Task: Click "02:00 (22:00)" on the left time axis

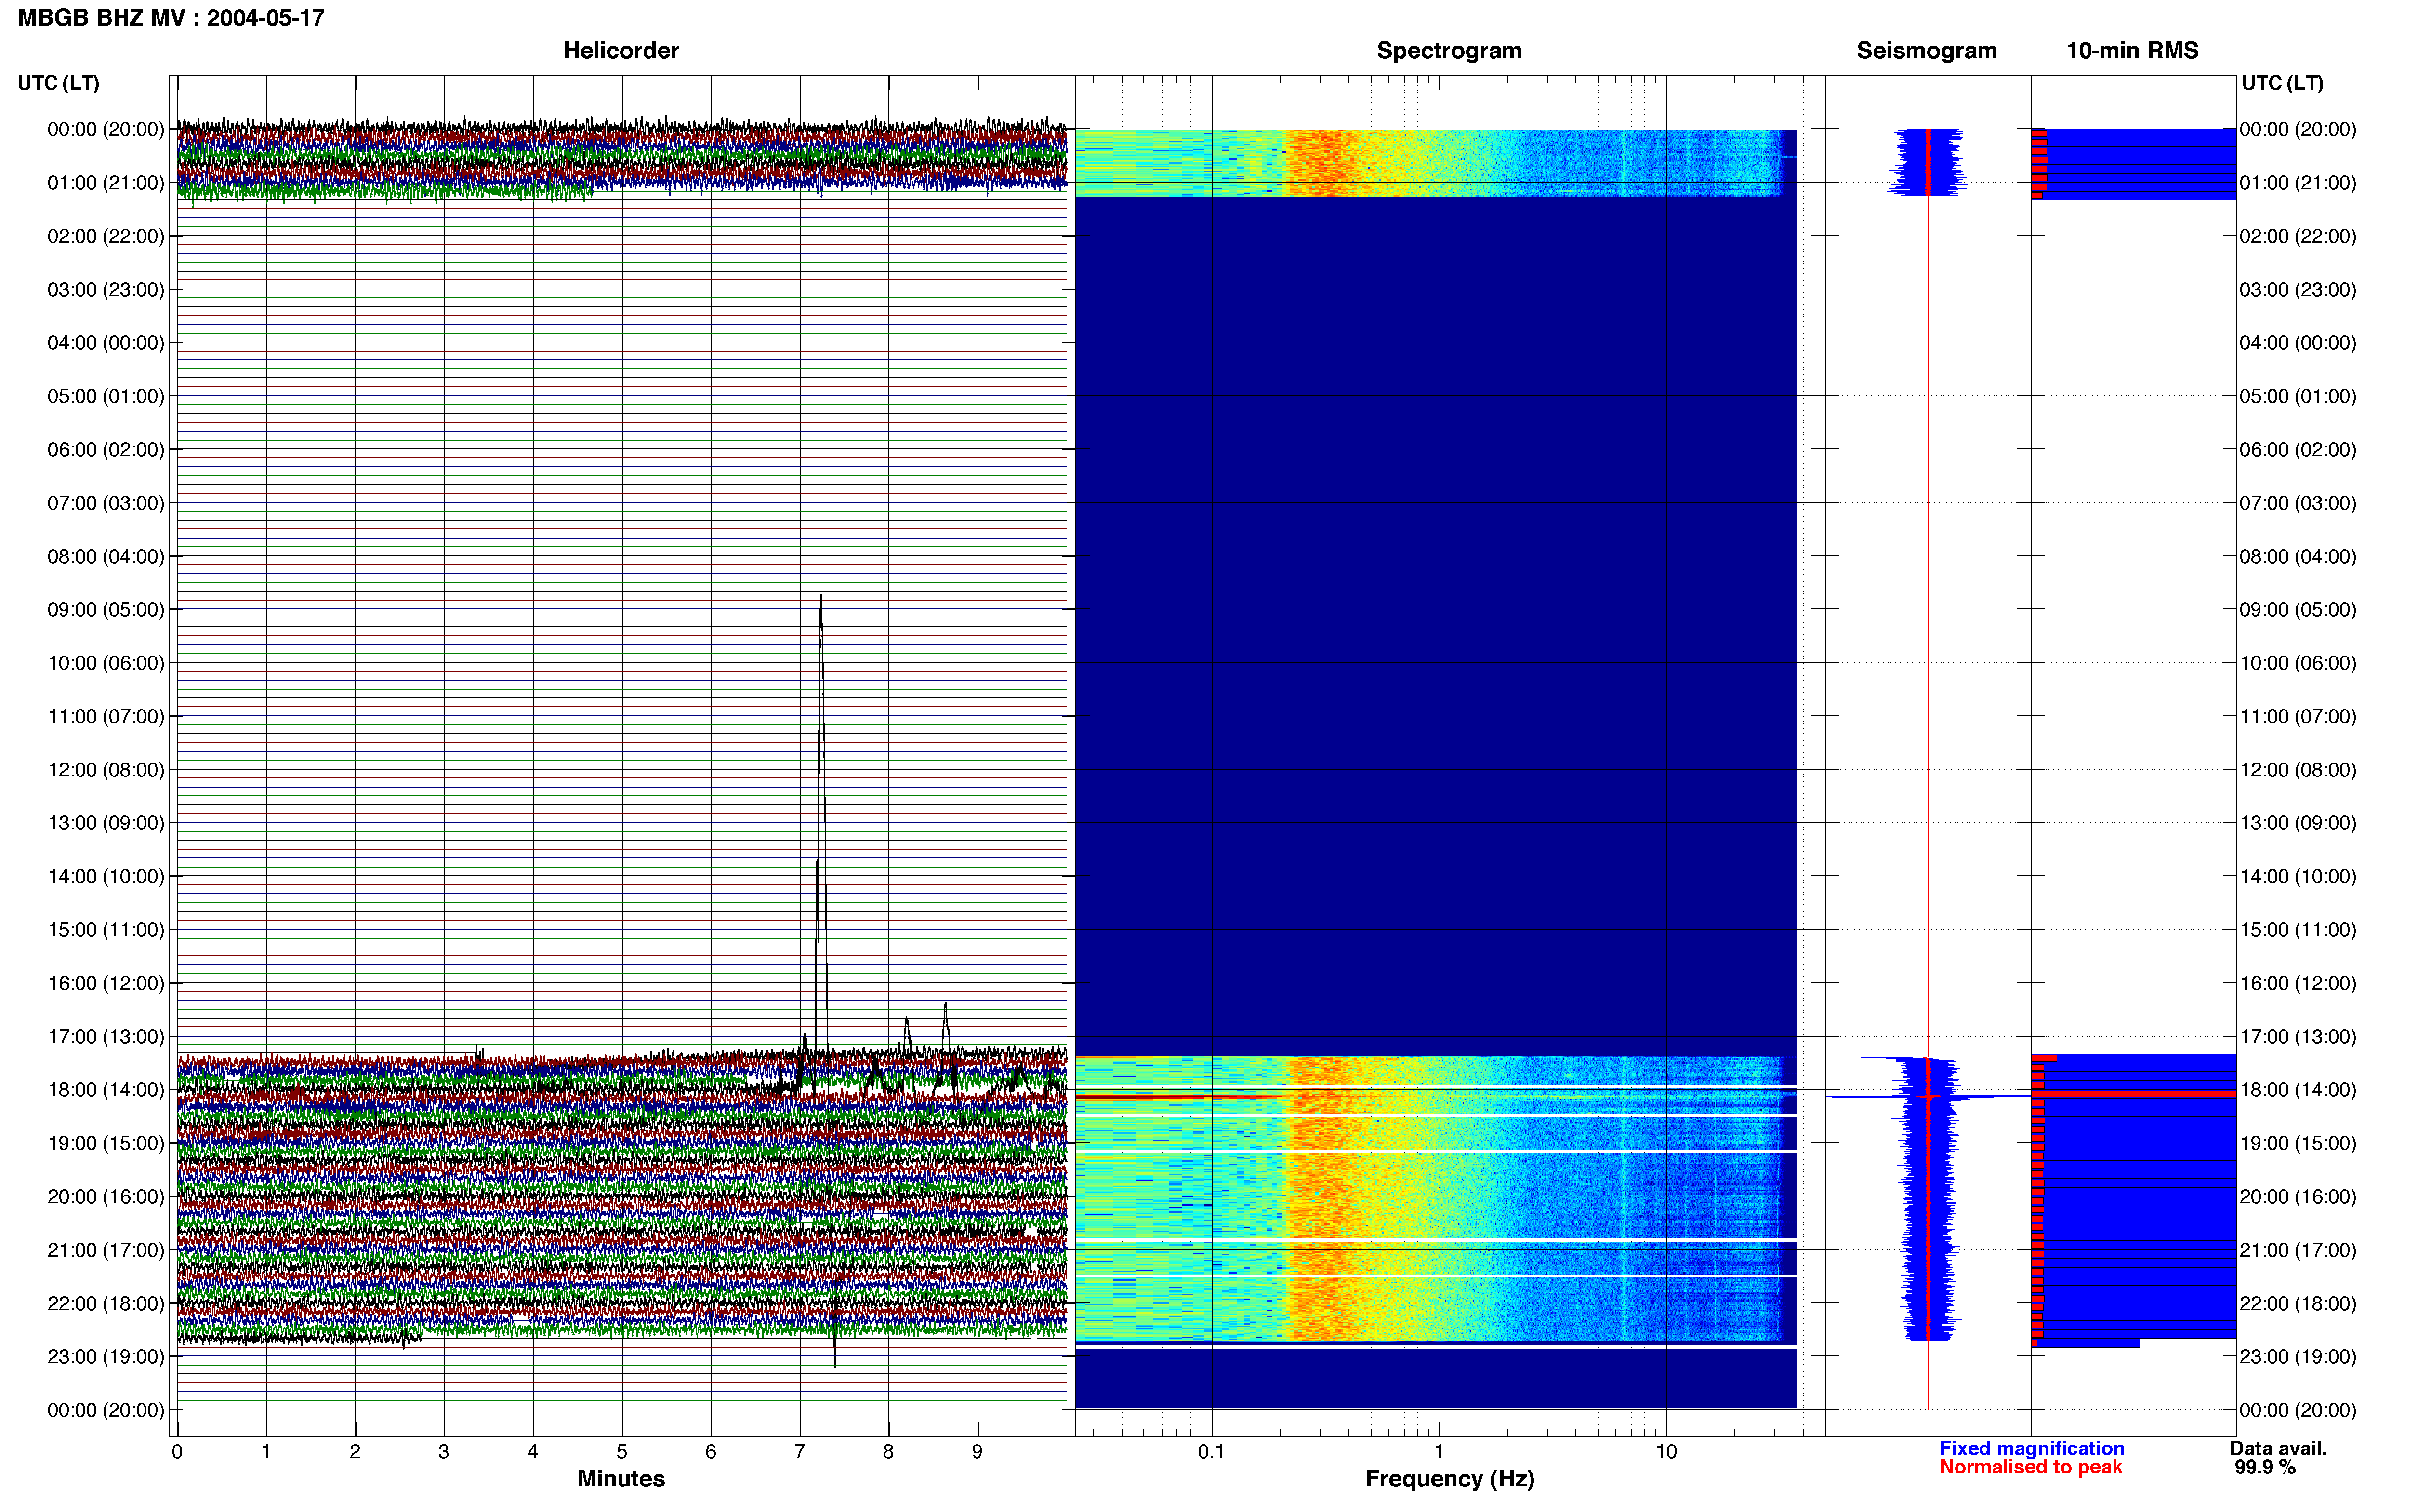Action: tap(105, 236)
